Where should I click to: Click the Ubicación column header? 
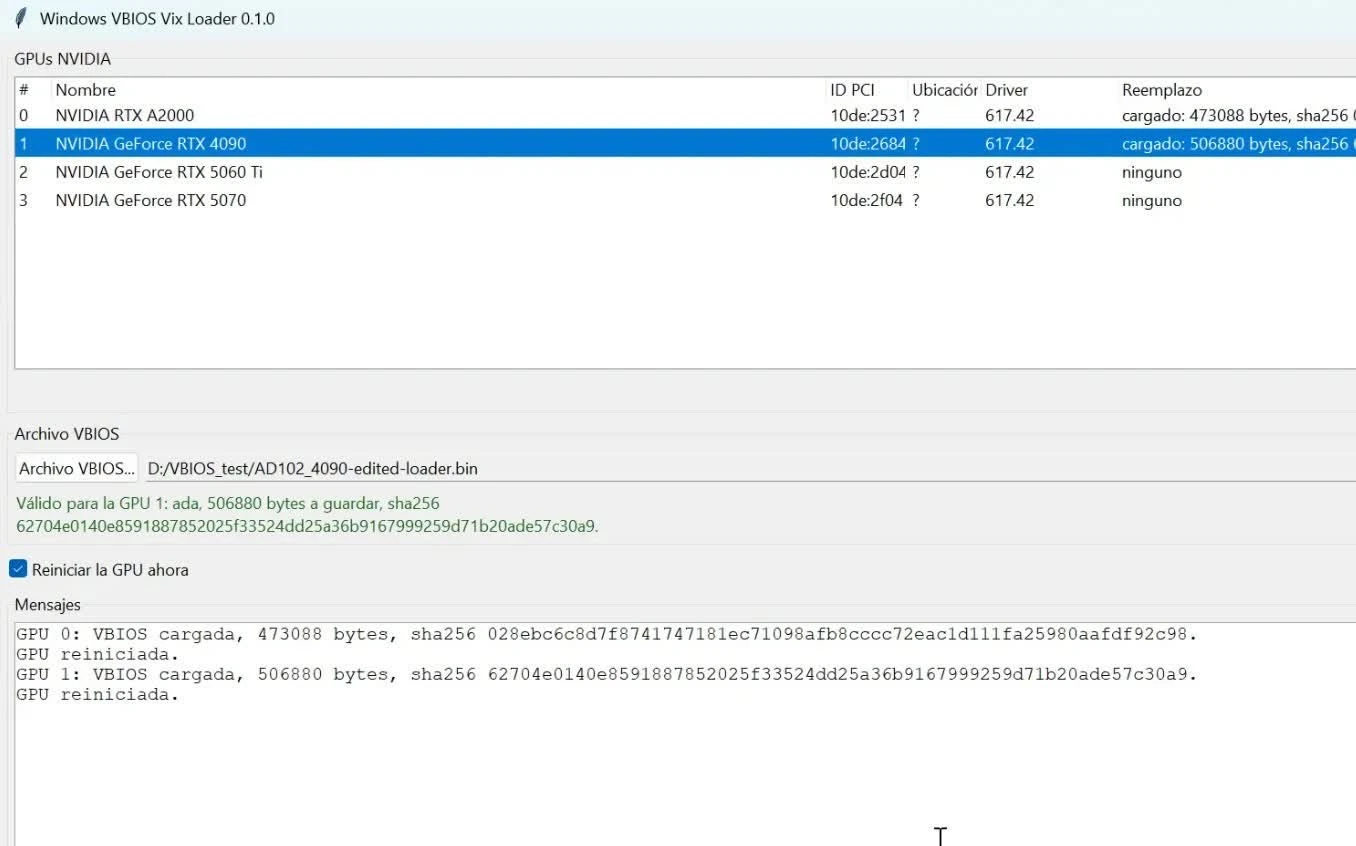tap(944, 90)
